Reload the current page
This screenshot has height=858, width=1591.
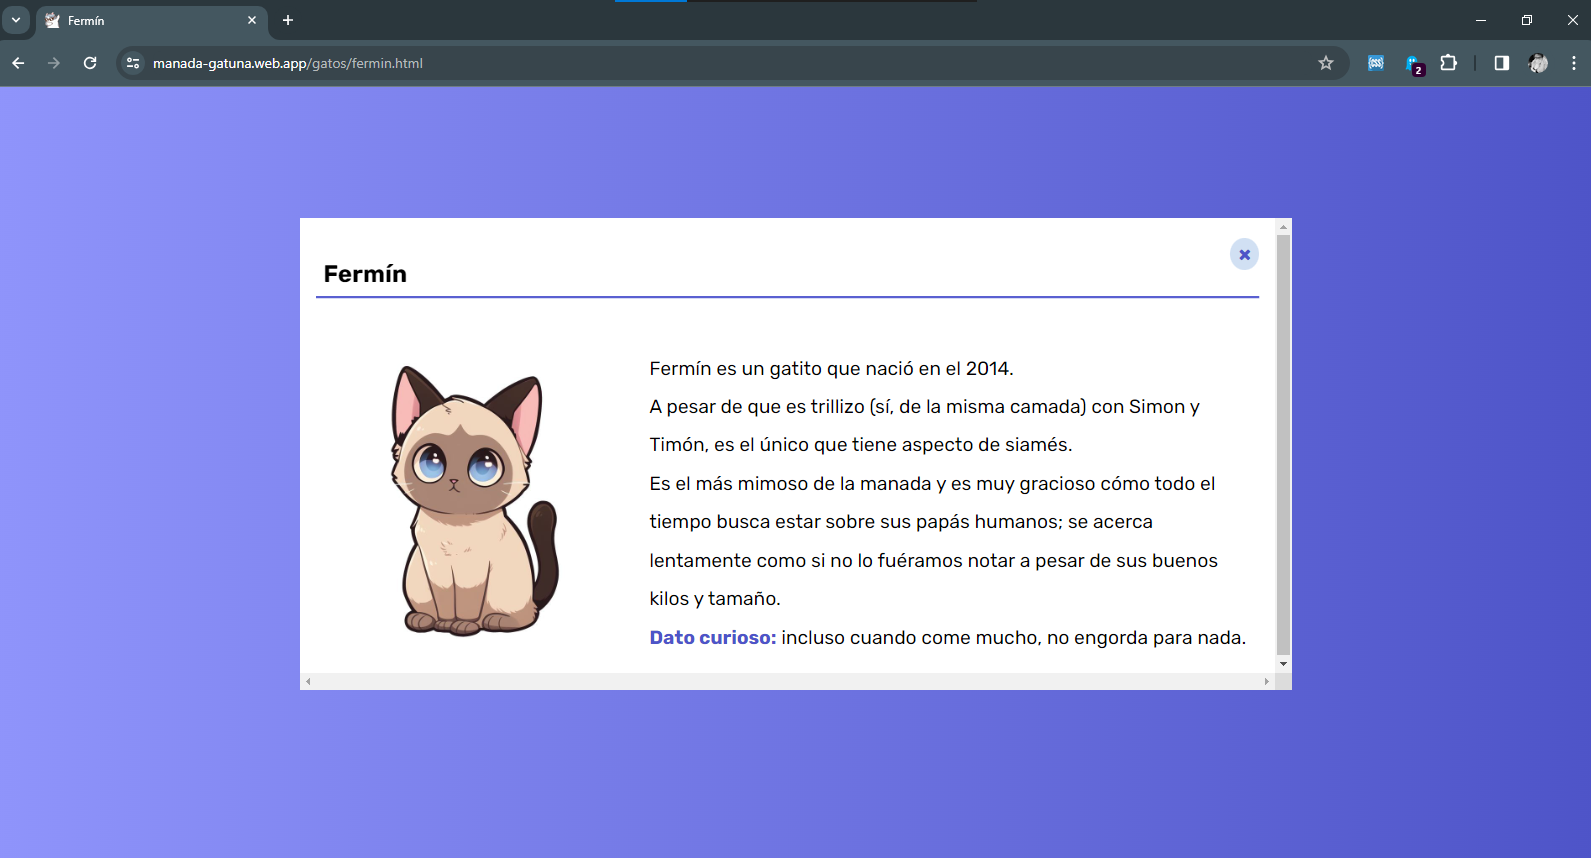pyautogui.click(x=90, y=63)
